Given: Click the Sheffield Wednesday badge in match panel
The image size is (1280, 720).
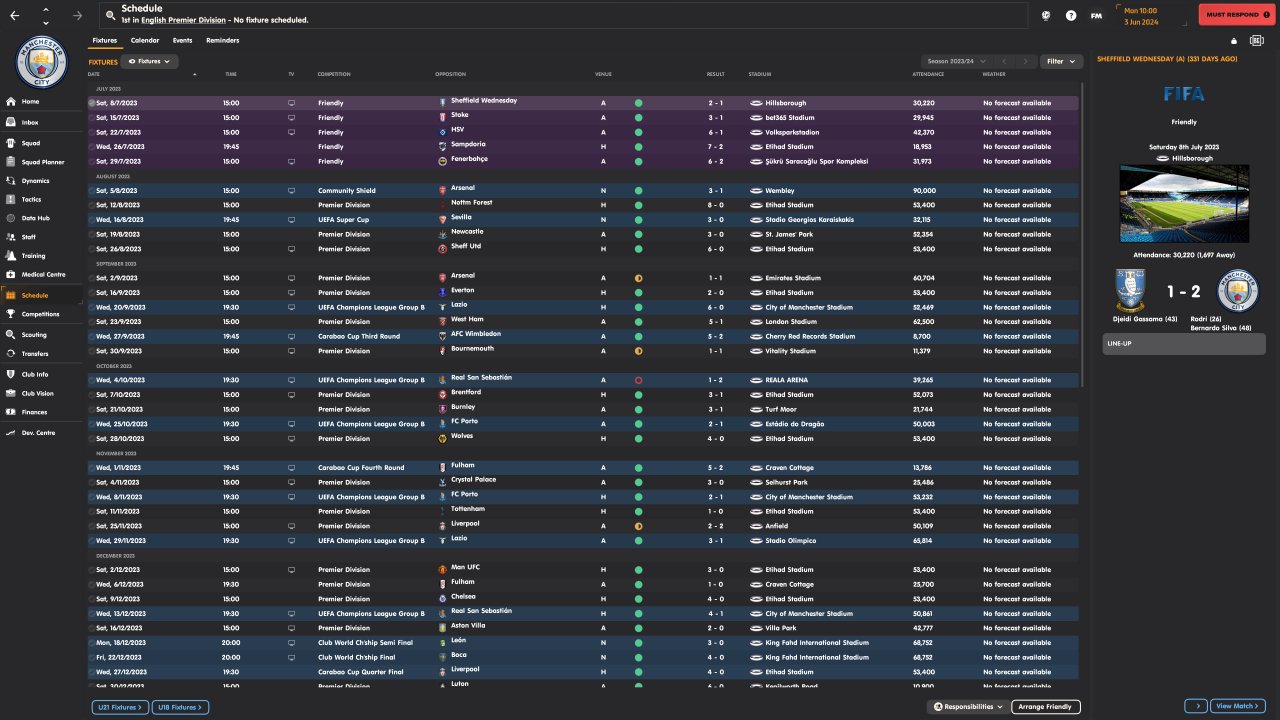Looking at the screenshot, I should pos(1131,291).
